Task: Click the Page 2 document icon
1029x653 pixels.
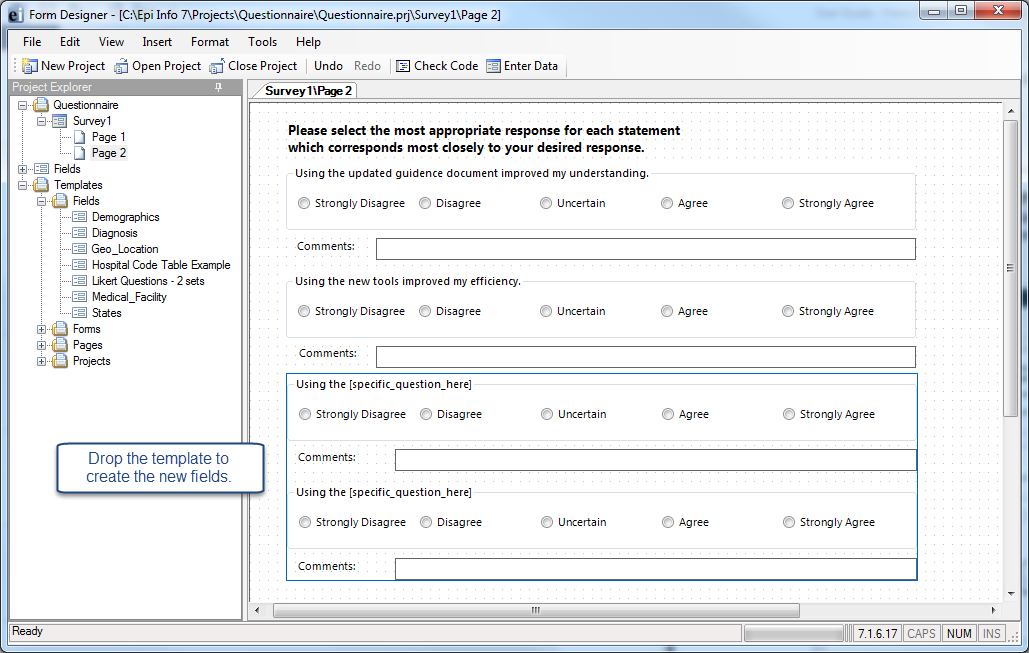Action: (79, 153)
